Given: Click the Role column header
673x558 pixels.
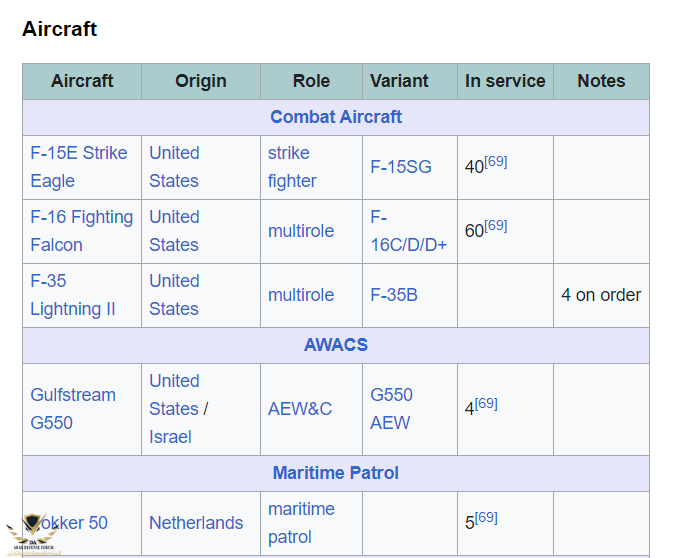Looking at the screenshot, I should 312,81.
